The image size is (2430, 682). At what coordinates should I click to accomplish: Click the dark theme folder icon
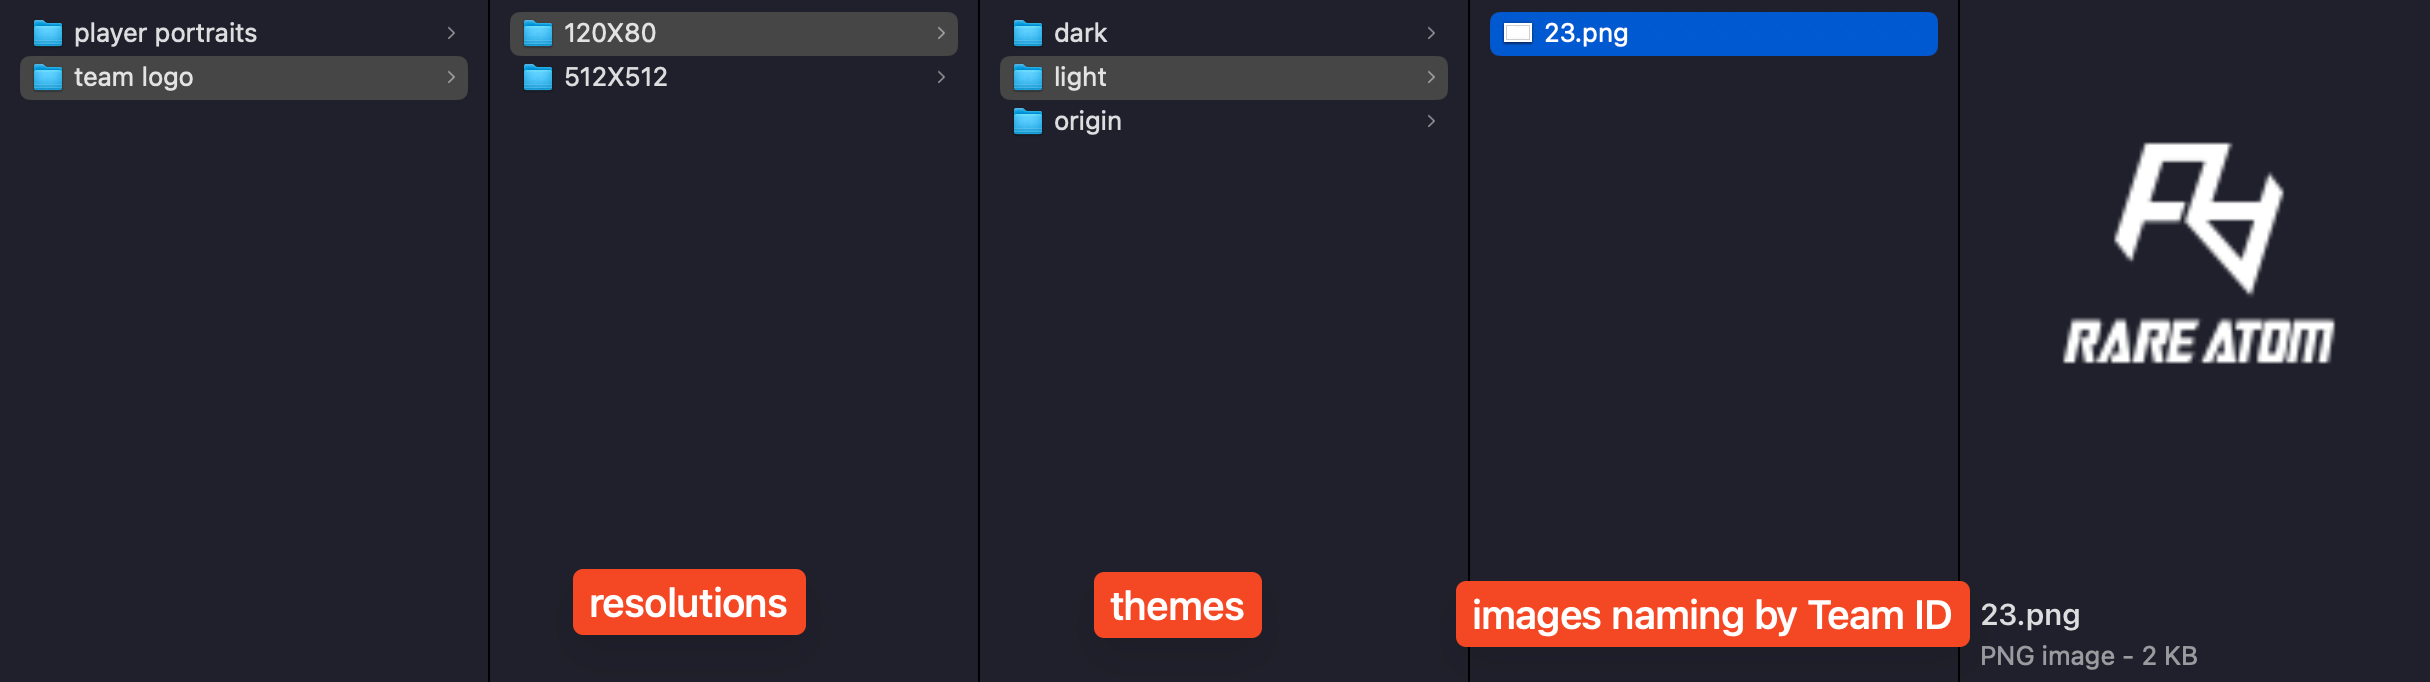coord(1027,34)
